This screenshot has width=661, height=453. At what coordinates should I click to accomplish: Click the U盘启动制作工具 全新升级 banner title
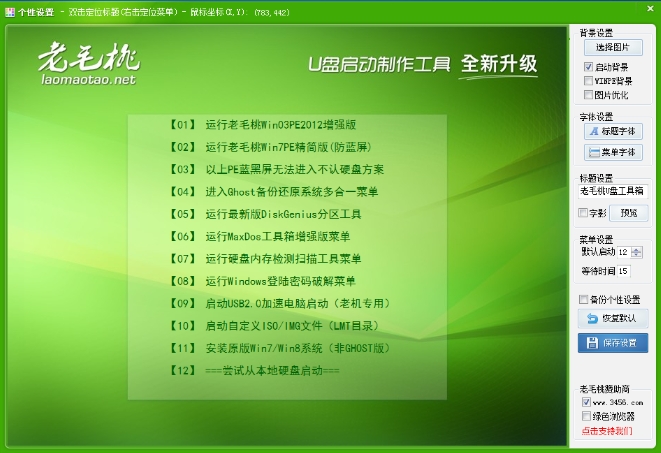tap(423, 65)
